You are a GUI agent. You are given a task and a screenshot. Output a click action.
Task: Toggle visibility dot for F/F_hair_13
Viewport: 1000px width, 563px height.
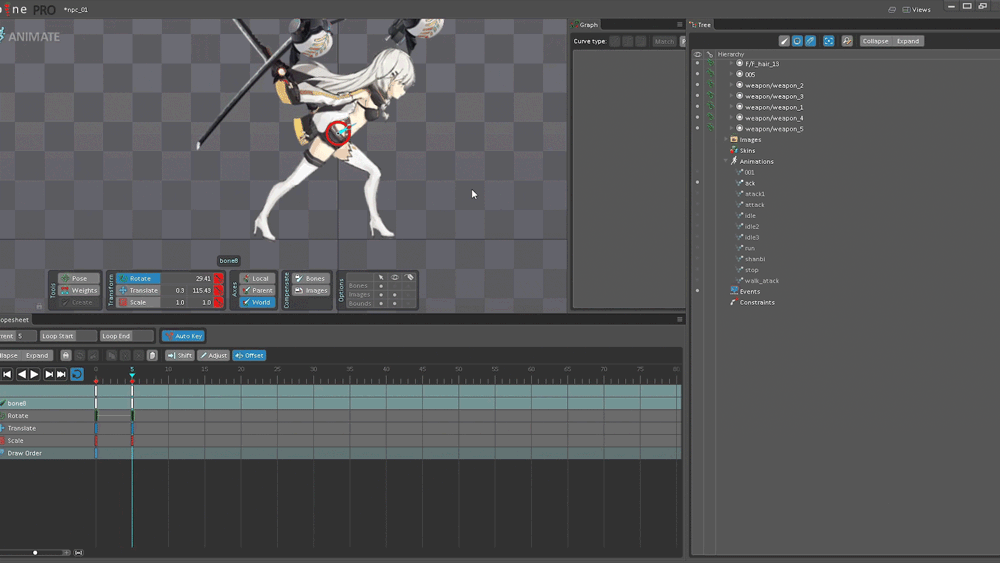coord(697,63)
